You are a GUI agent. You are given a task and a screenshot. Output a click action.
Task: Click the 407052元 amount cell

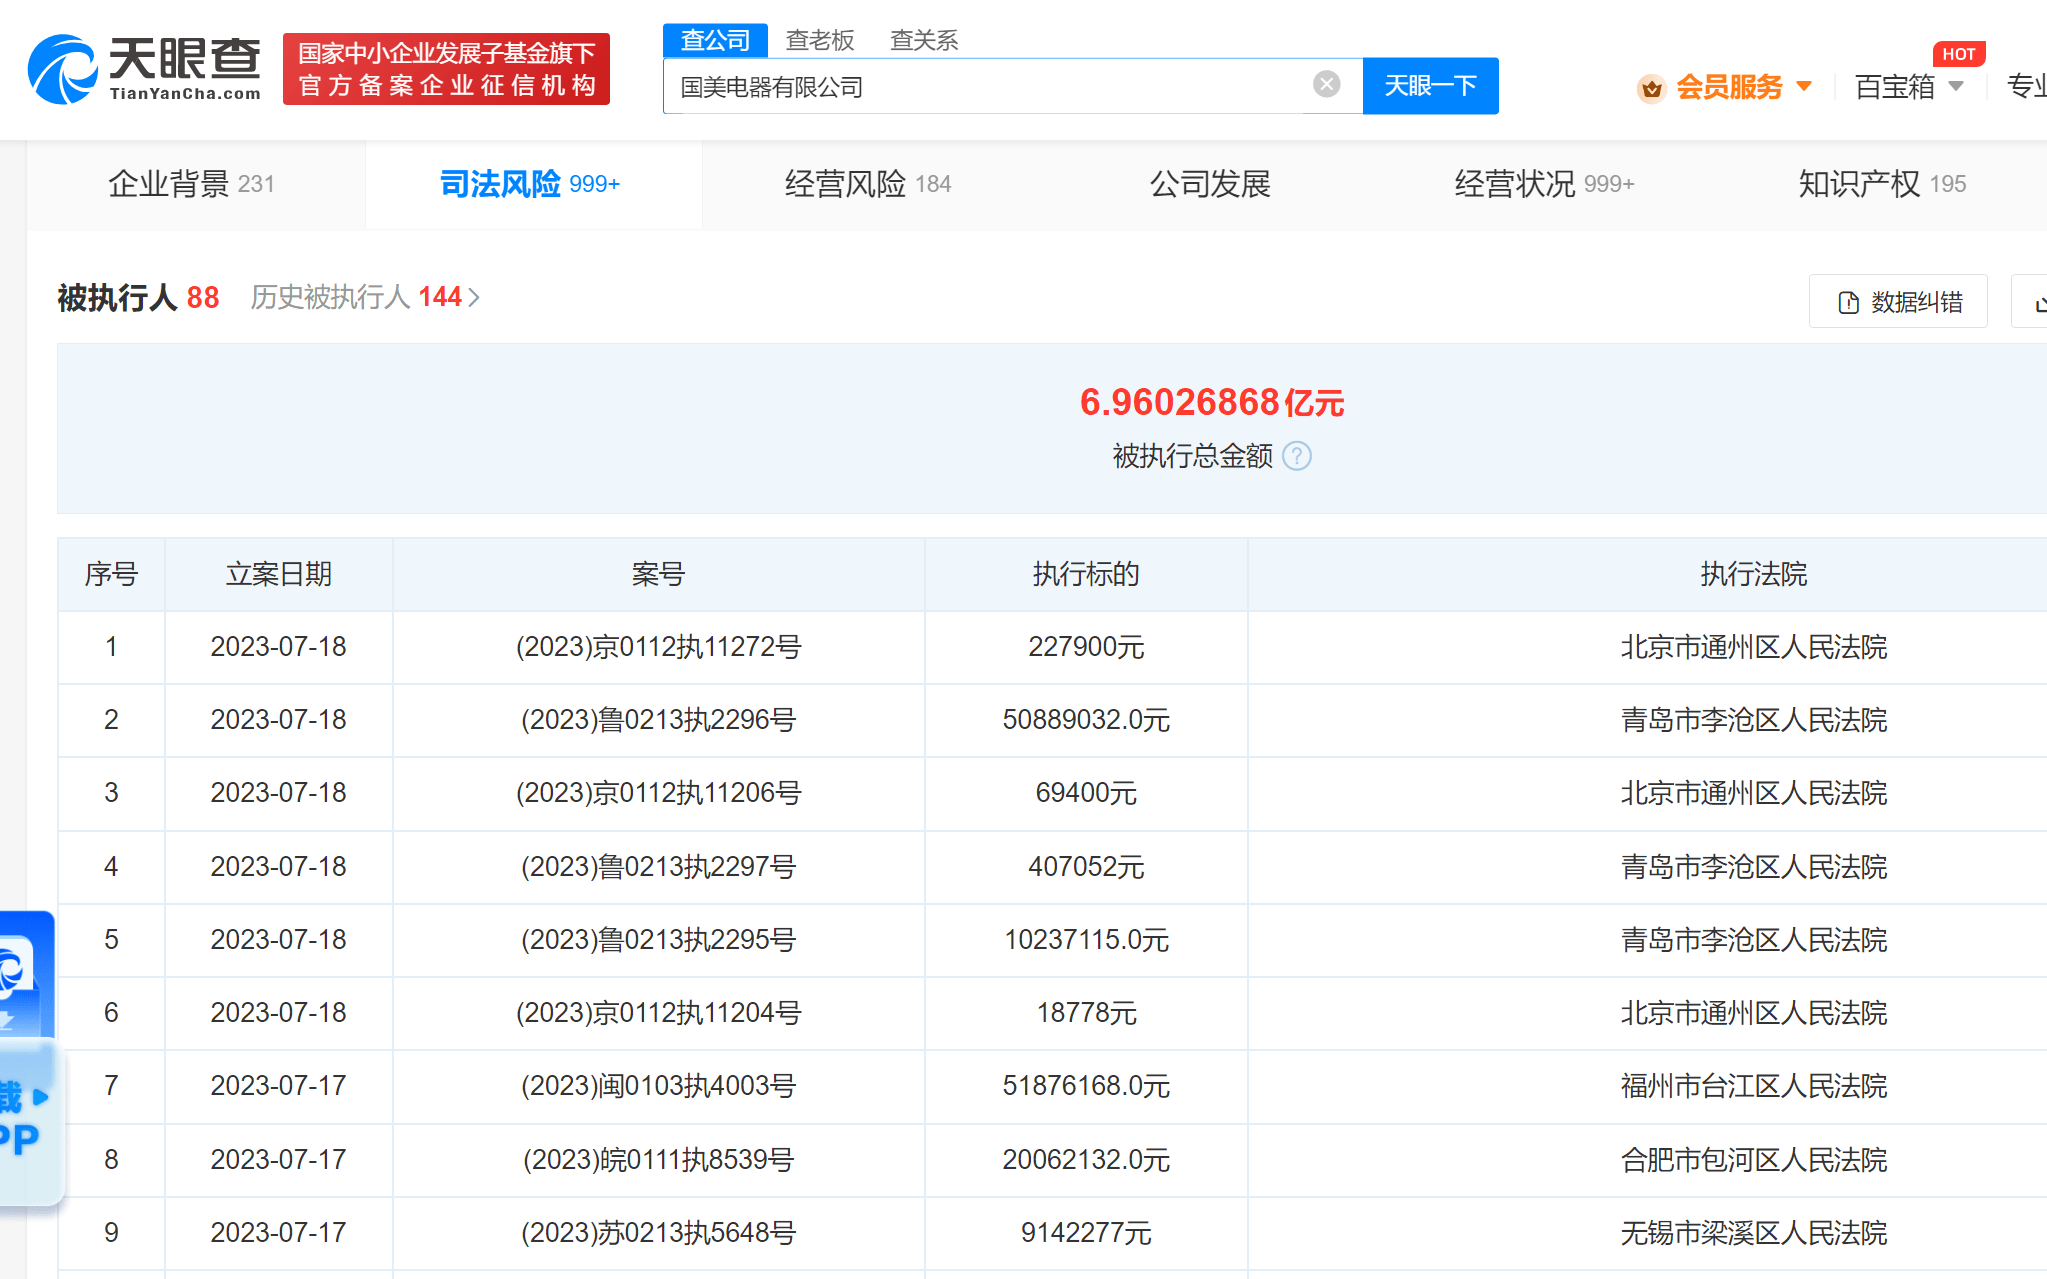pos(1086,867)
